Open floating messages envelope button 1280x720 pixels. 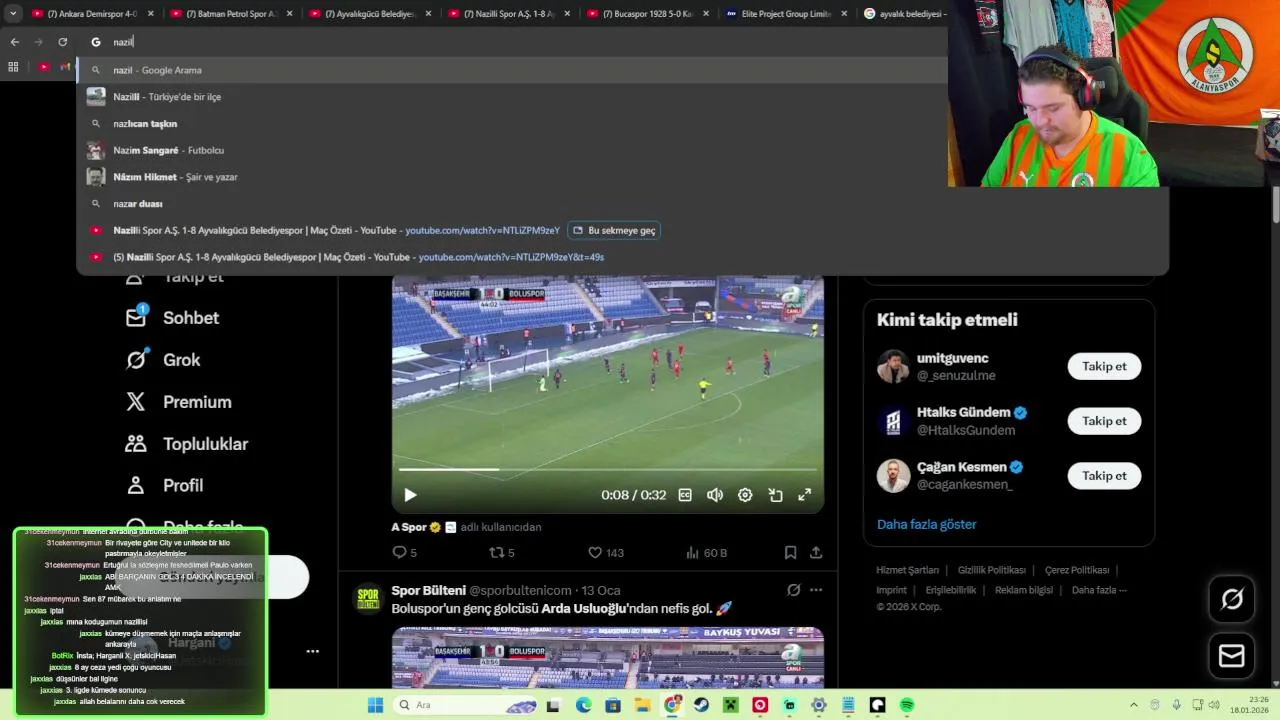pyautogui.click(x=1232, y=656)
